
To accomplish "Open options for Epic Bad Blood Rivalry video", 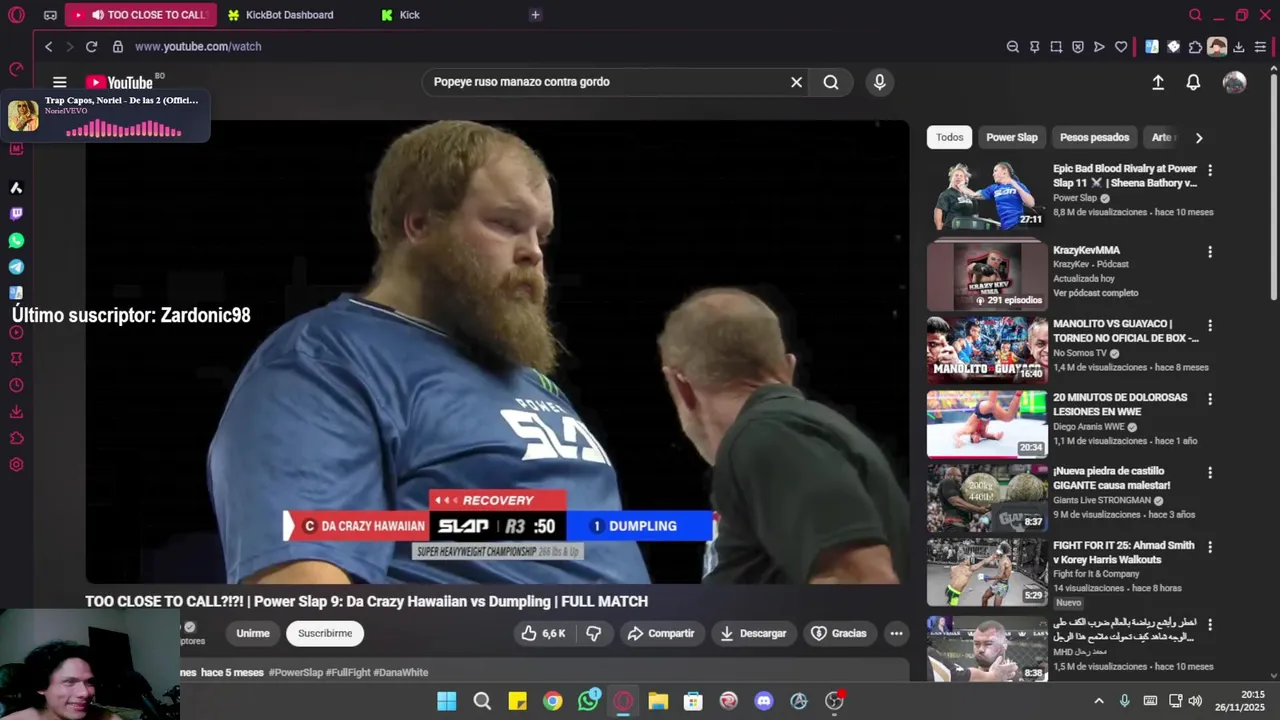I will [x=1209, y=171].
